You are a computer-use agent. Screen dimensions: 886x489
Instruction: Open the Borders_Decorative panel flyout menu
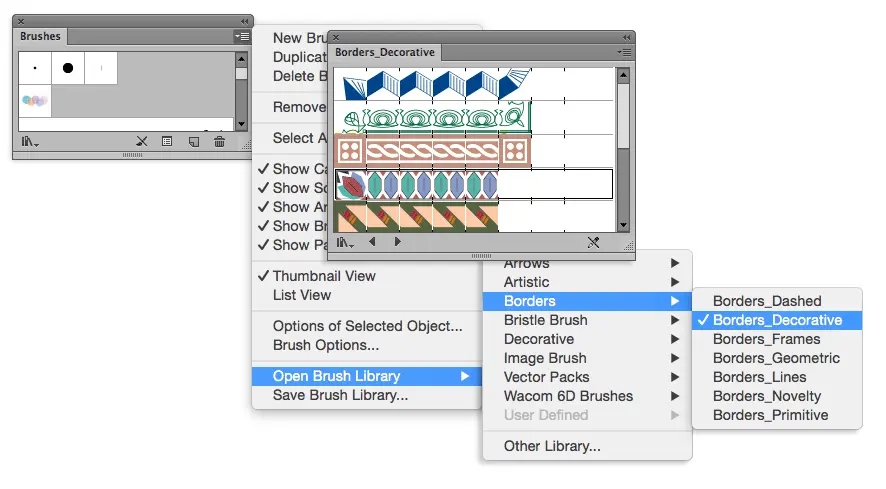(x=624, y=51)
